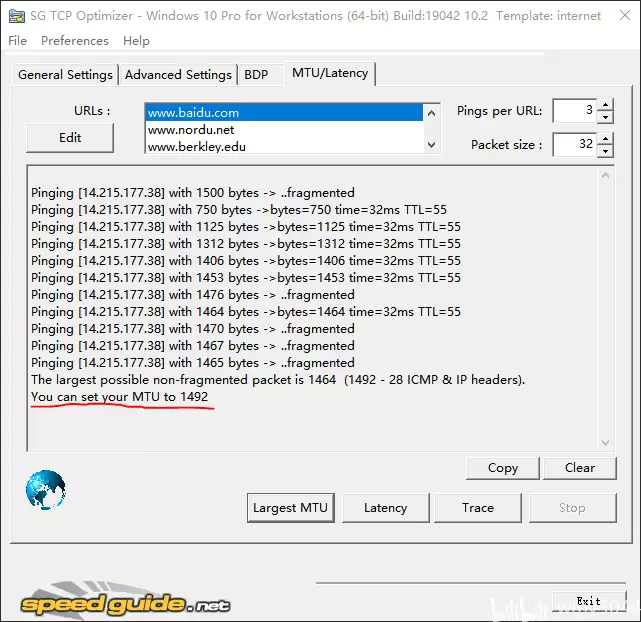The image size is (641, 622).
Task: Click the Stop button
Action: click(572, 508)
